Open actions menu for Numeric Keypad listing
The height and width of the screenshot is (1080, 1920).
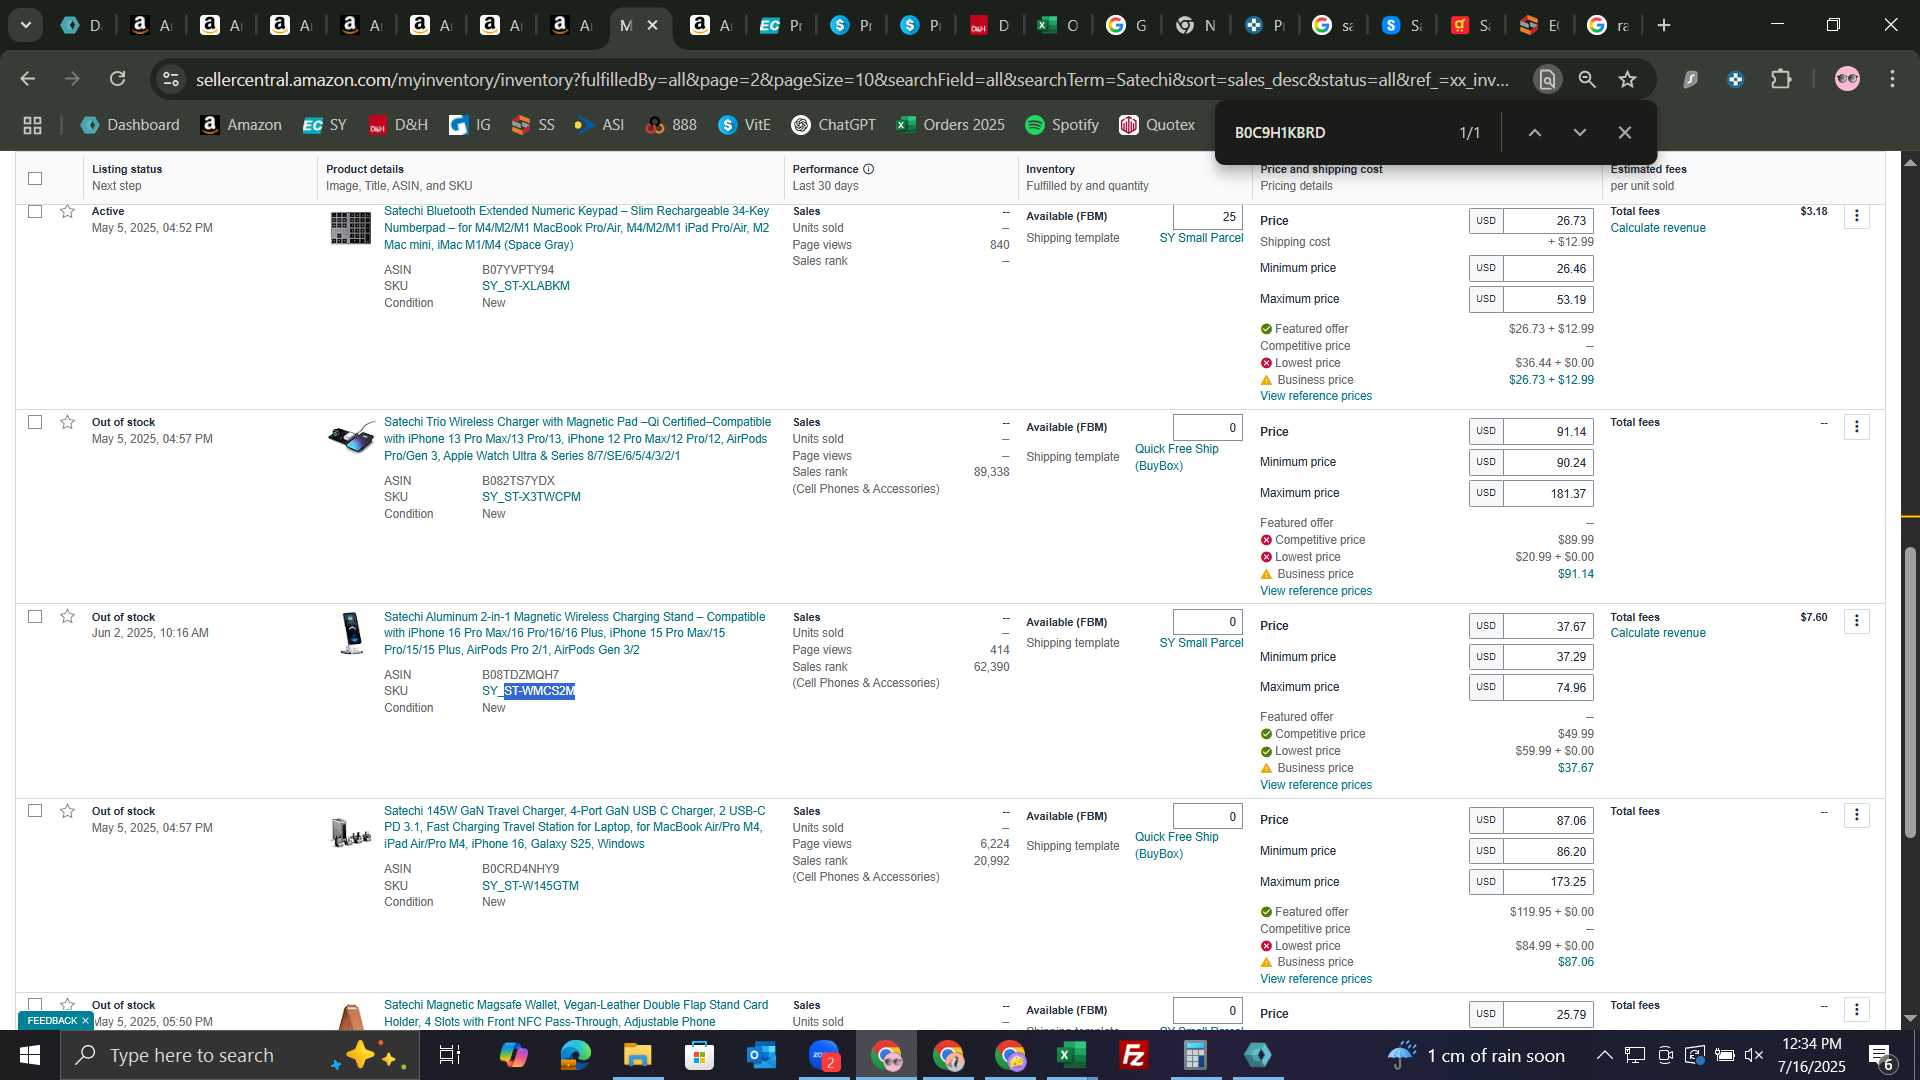point(1856,216)
